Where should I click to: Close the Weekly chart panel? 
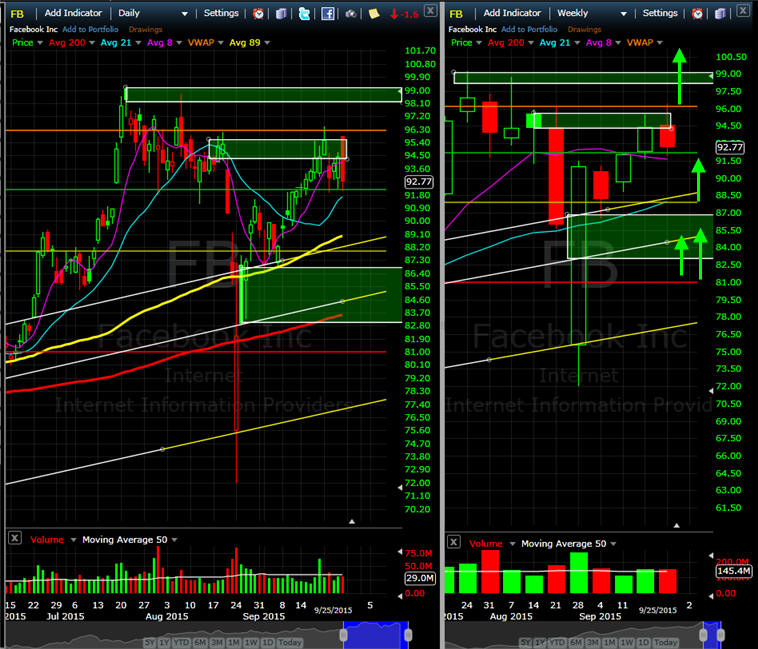(743, 10)
